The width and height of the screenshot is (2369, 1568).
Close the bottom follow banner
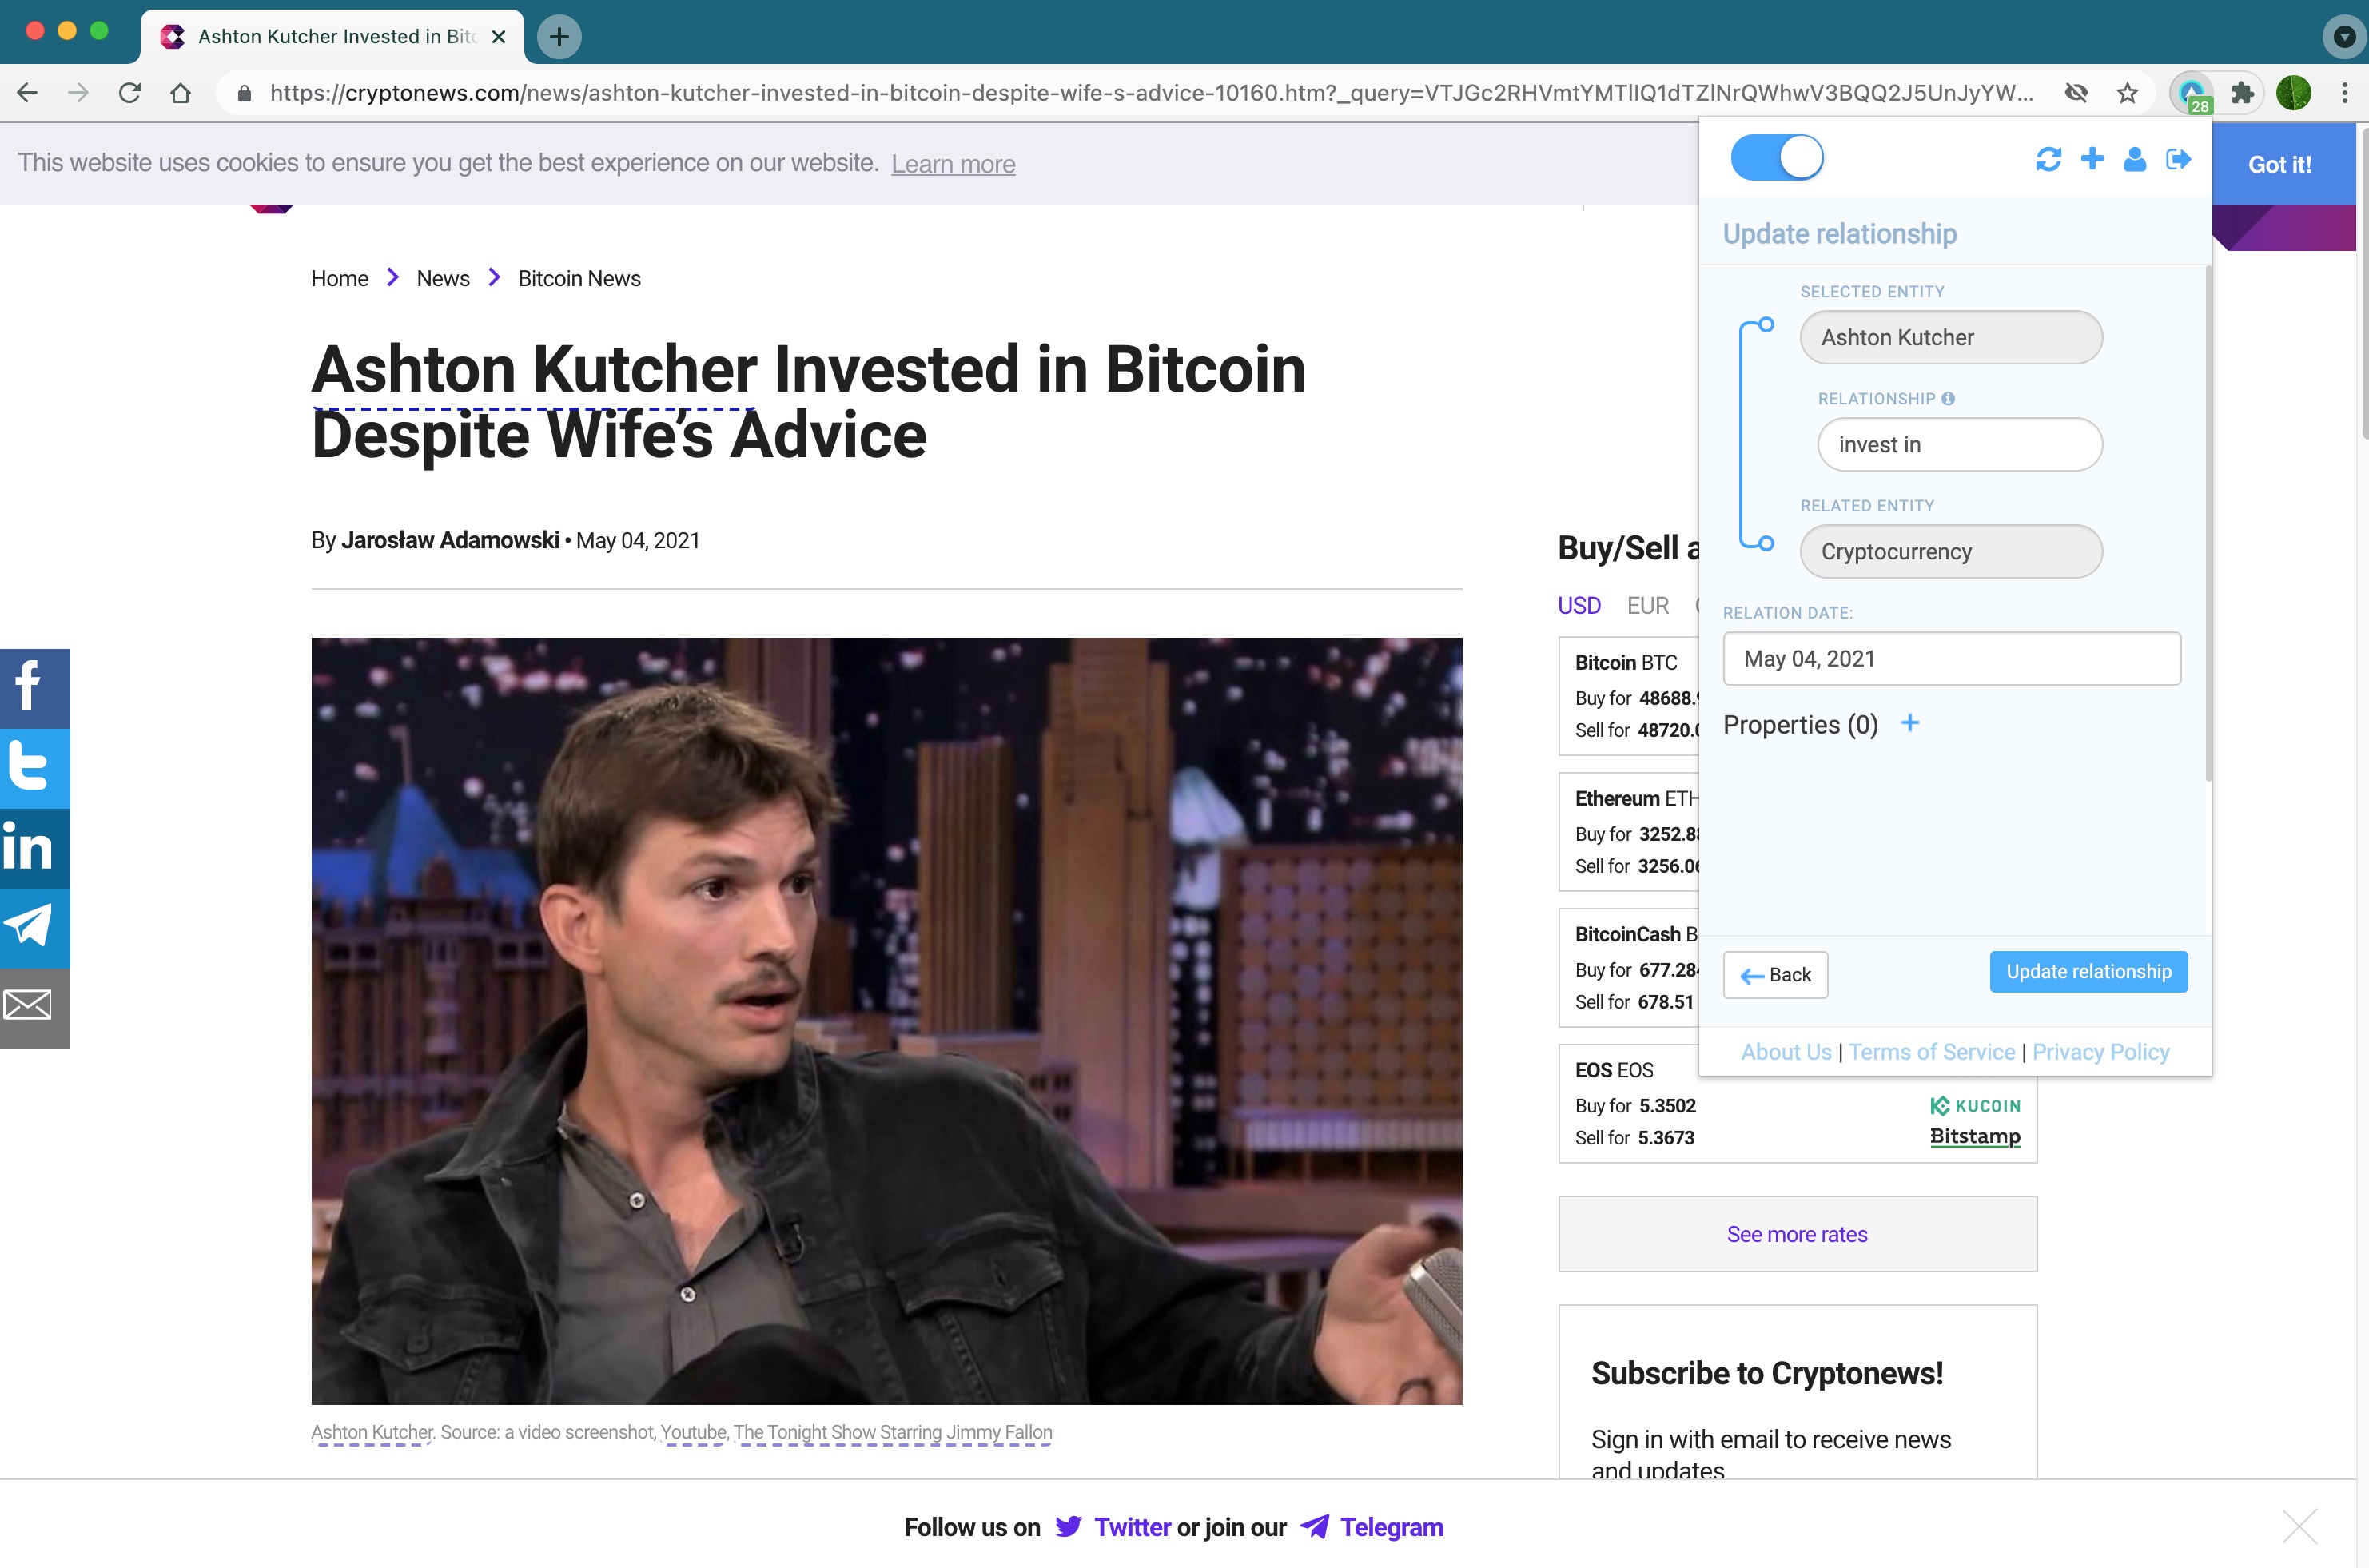click(x=2299, y=1527)
